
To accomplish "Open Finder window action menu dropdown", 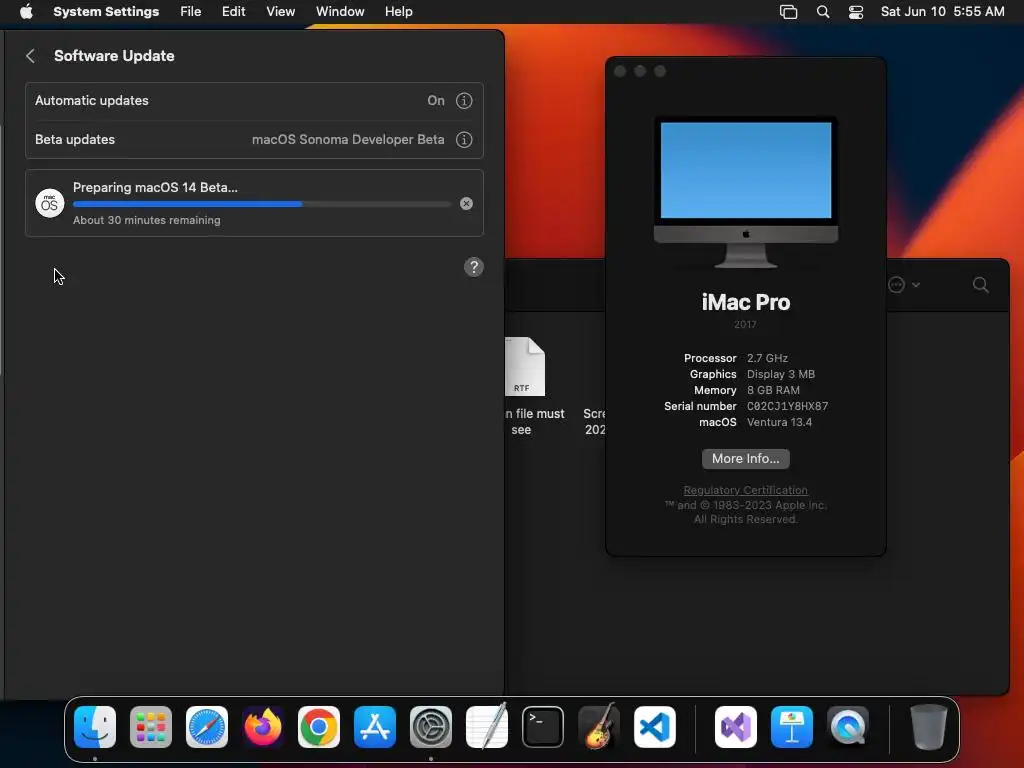I will 904,285.
